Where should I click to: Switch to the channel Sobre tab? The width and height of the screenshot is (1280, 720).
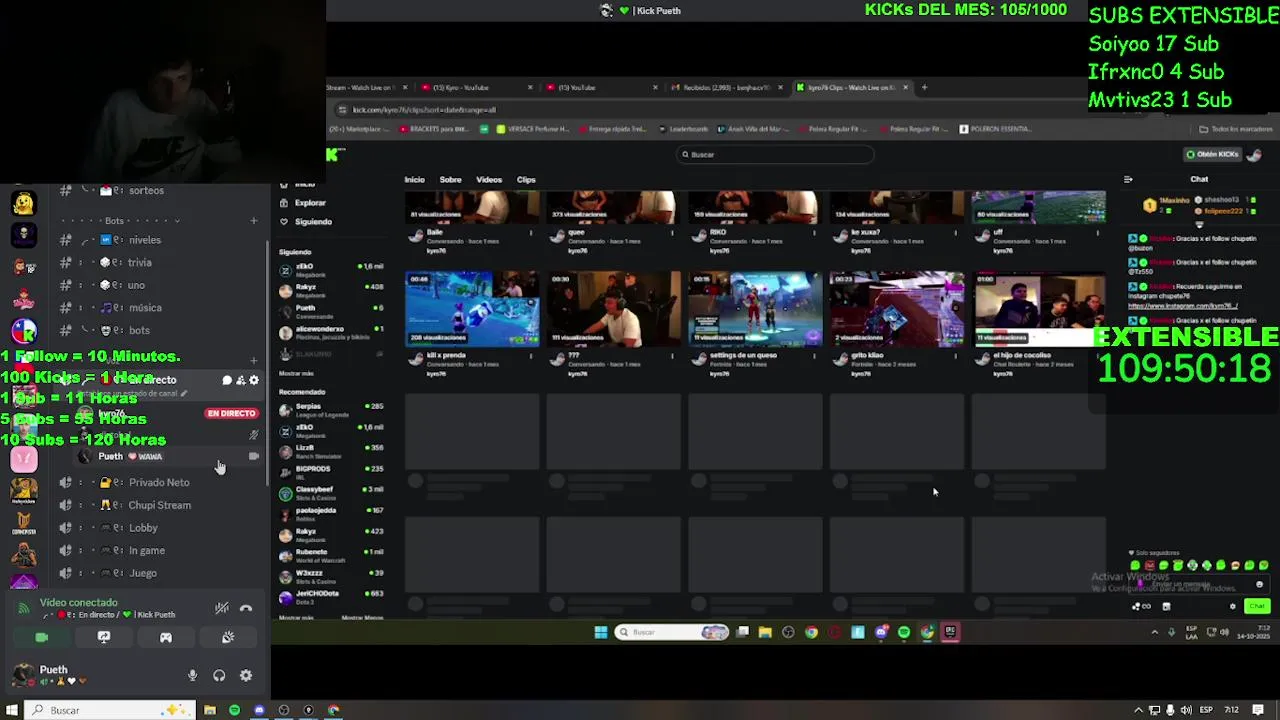450,180
